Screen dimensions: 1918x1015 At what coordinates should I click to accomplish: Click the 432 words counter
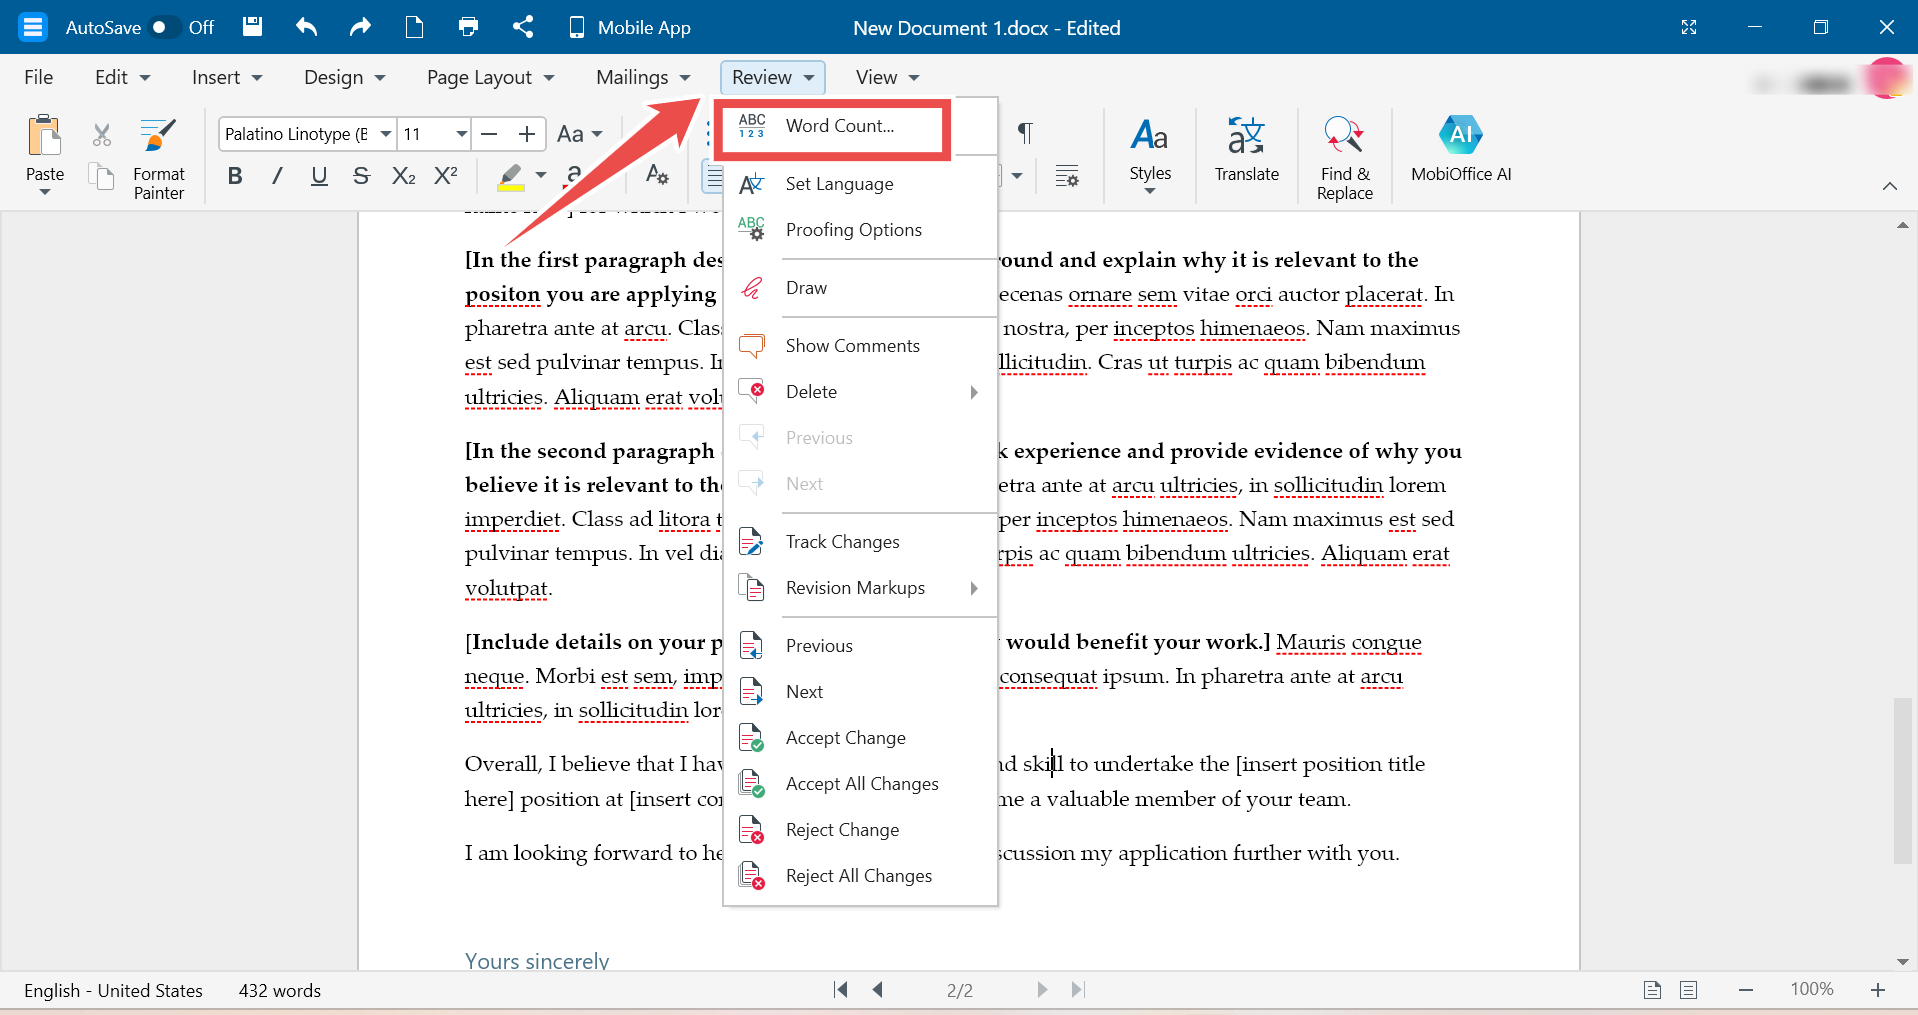coord(280,991)
